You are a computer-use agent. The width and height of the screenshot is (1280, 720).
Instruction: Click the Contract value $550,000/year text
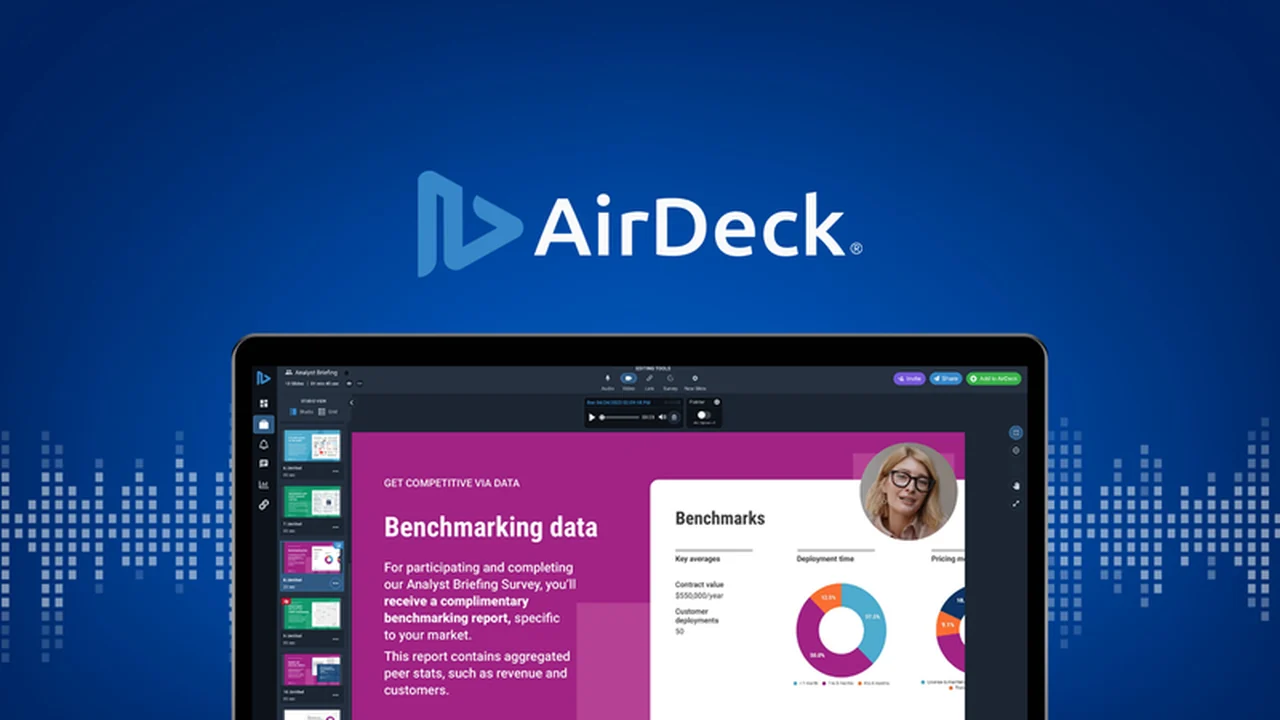coord(699,590)
